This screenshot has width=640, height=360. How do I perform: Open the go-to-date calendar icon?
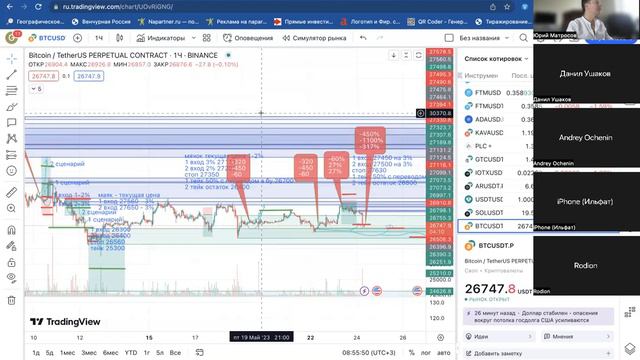point(200,353)
